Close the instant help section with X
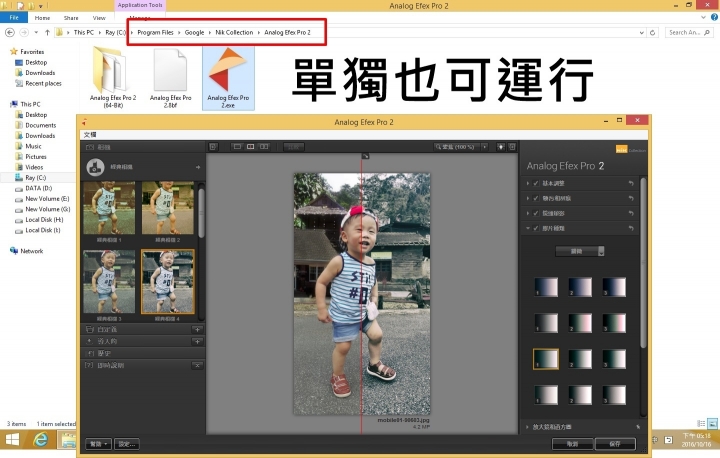Image resolution: width=720 pixels, height=458 pixels. tap(197, 366)
